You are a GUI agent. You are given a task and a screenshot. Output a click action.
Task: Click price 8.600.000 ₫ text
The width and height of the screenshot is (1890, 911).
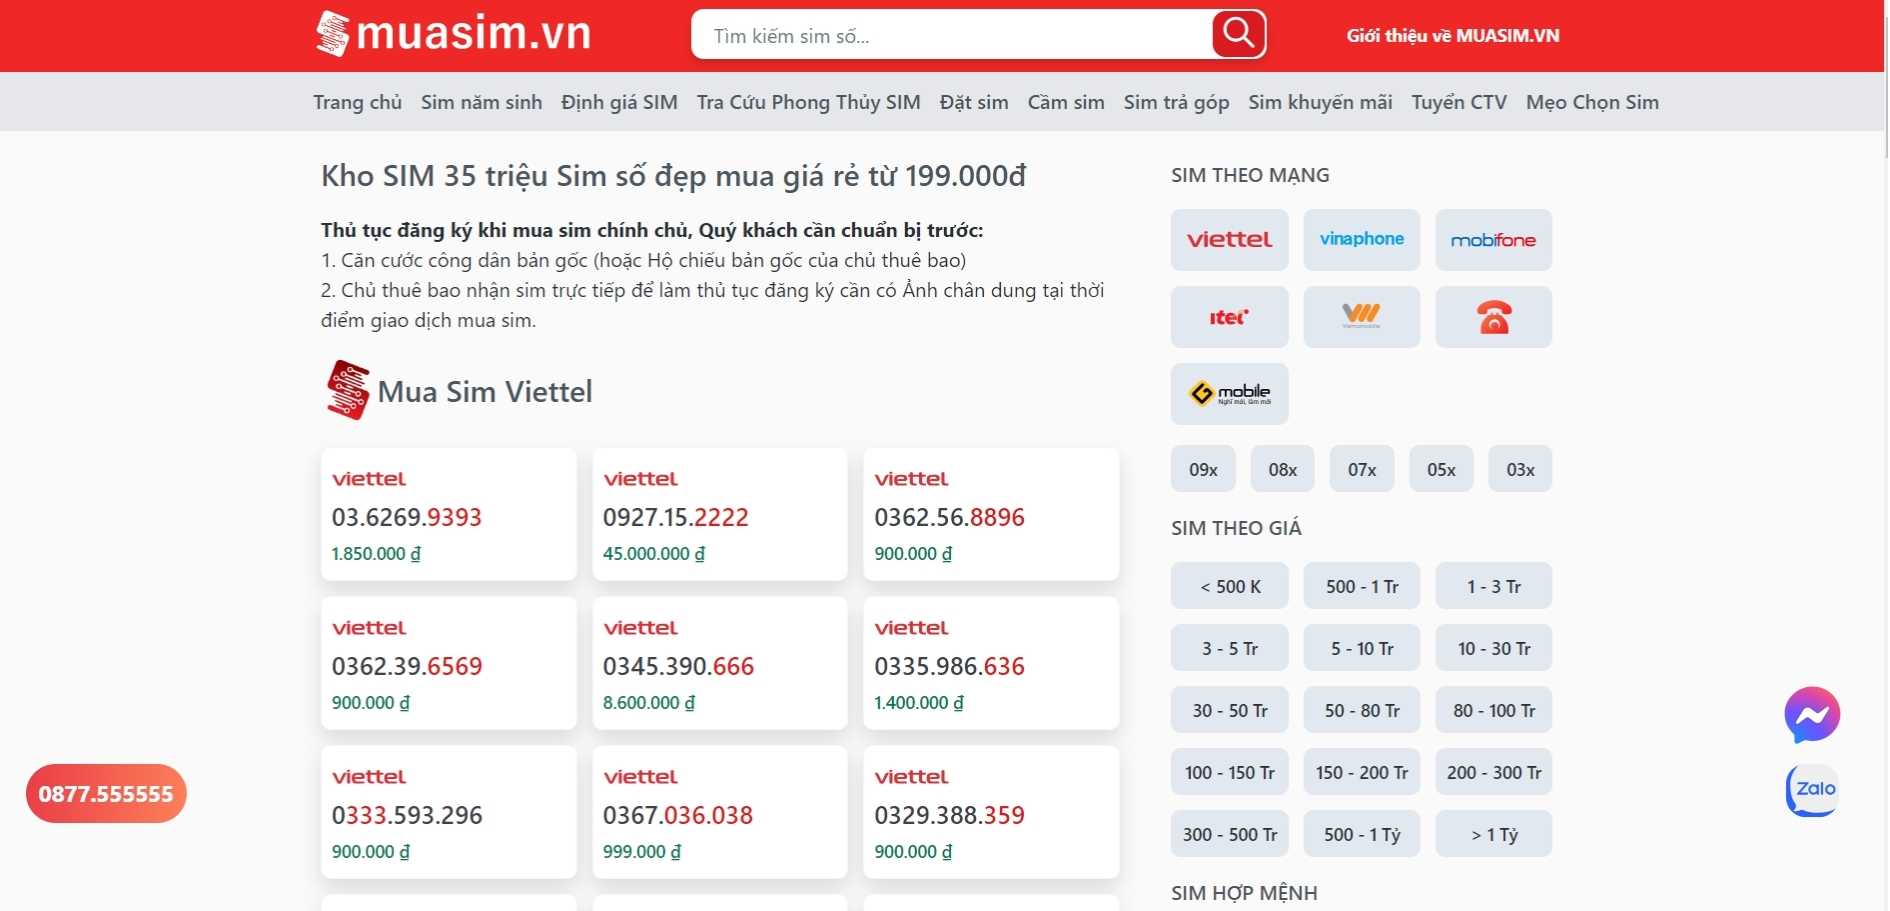[649, 702]
